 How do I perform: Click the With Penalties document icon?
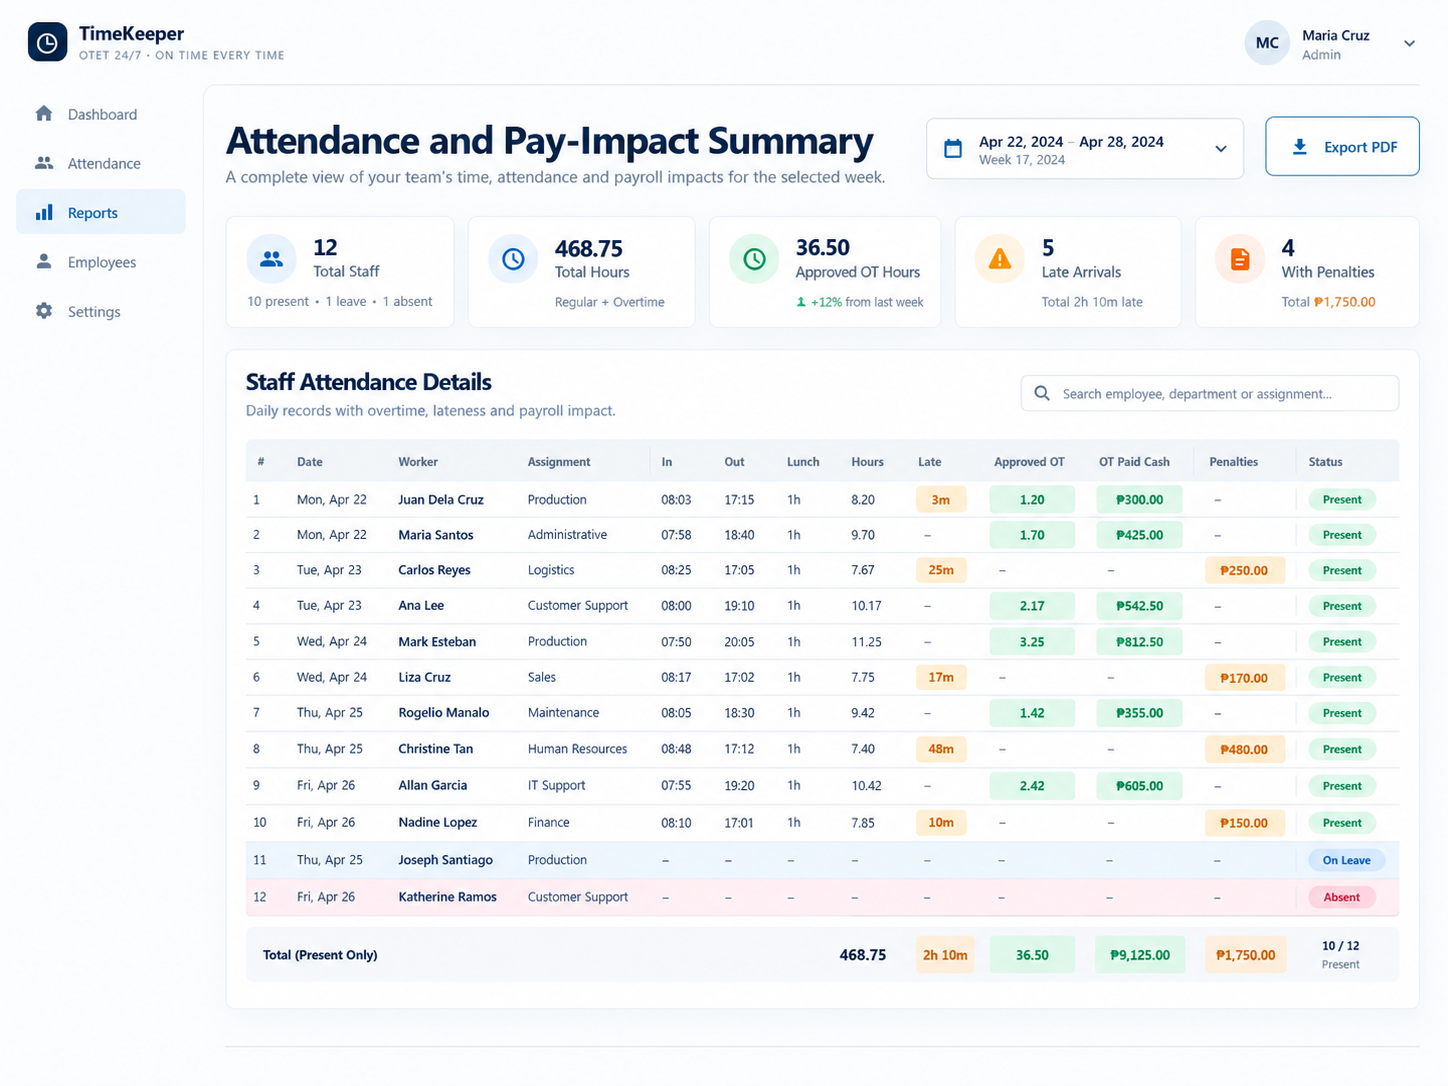pyautogui.click(x=1240, y=259)
